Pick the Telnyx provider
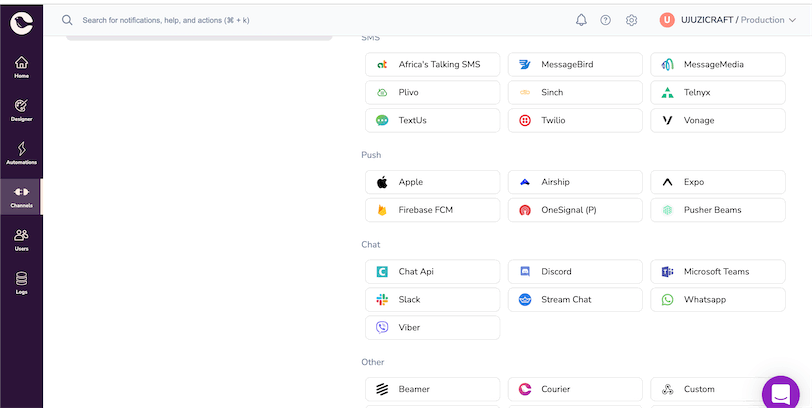812x408 pixels. [x=718, y=92]
